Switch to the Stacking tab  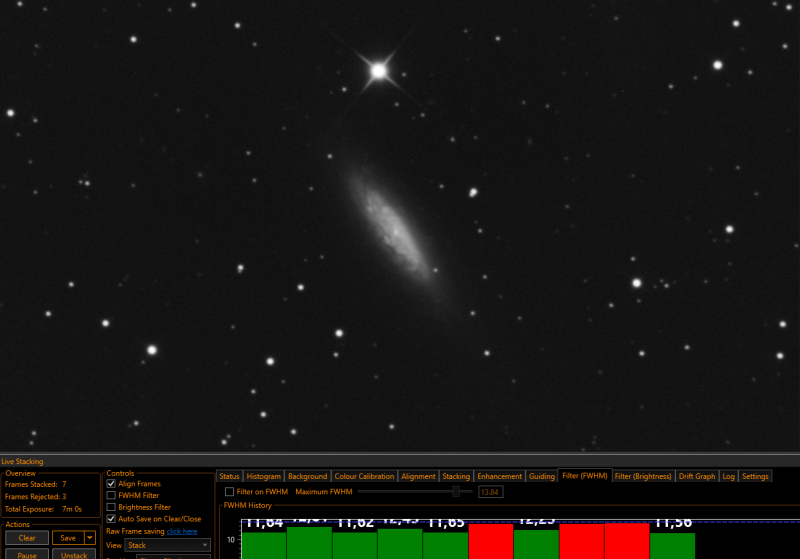456,476
